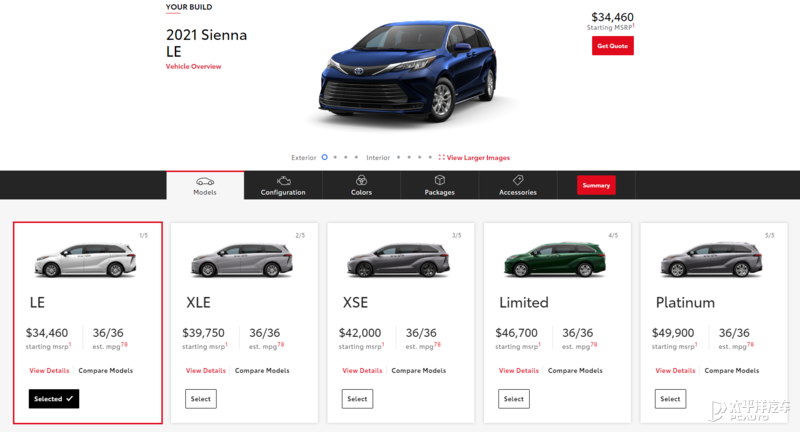
Task: Click the View Larger Images expand icon
Action: point(441,157)
